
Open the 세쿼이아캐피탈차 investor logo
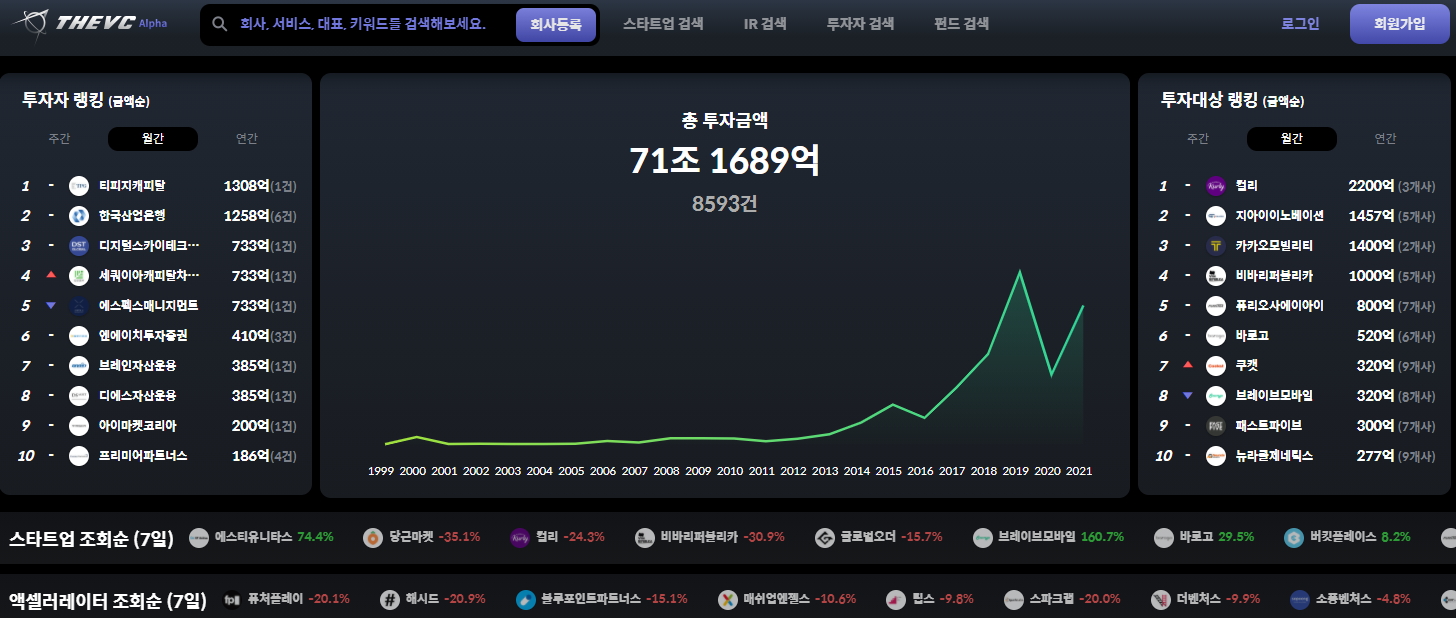(79, 276)
